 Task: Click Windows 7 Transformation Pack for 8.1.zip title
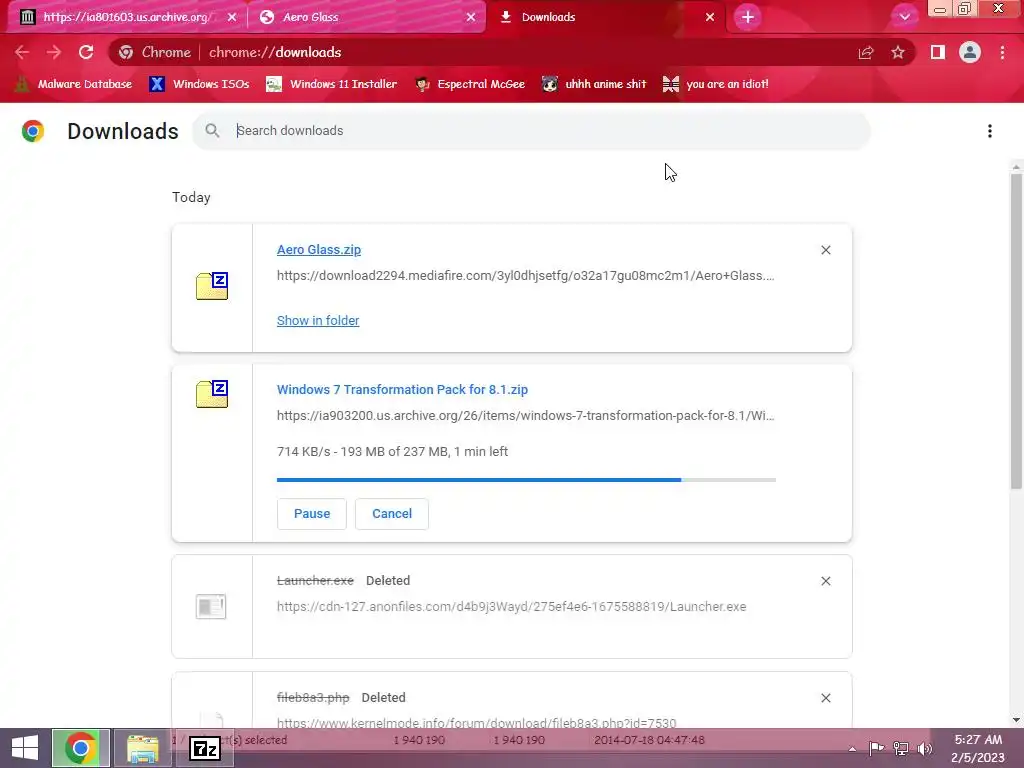pyautogui.click(x=402, y=390)
